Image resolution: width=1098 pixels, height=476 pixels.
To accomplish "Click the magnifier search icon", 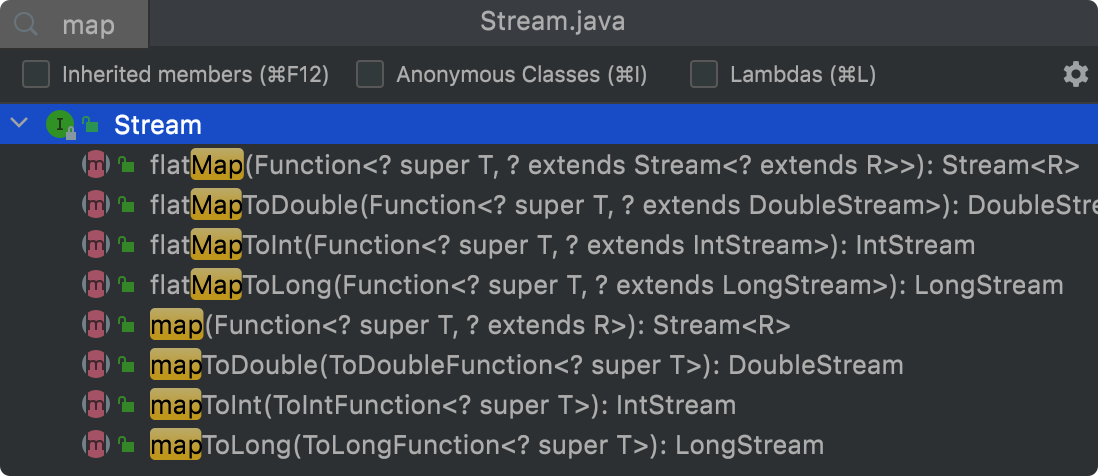I will (27, 24).
